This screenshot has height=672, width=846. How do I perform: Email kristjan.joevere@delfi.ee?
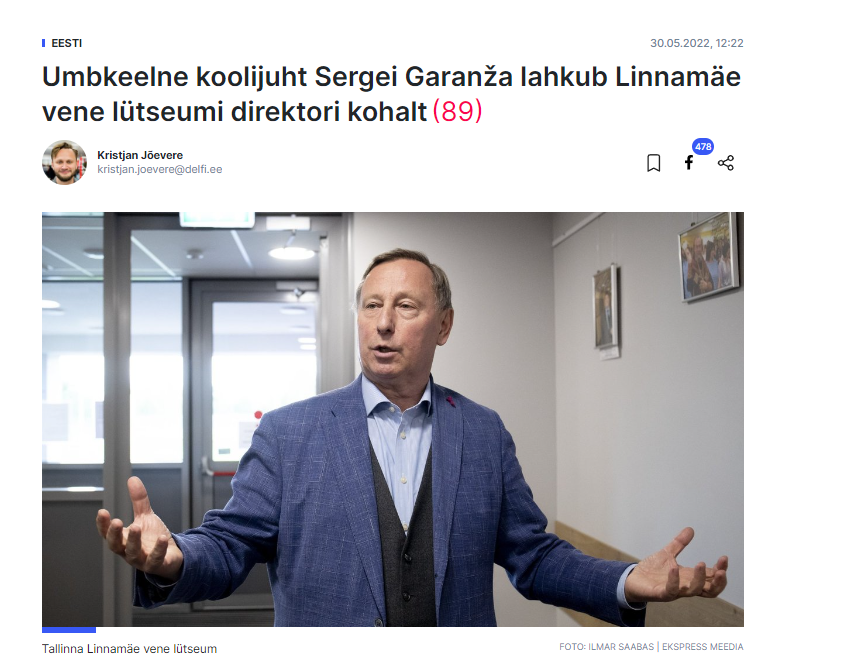(160, 169)
